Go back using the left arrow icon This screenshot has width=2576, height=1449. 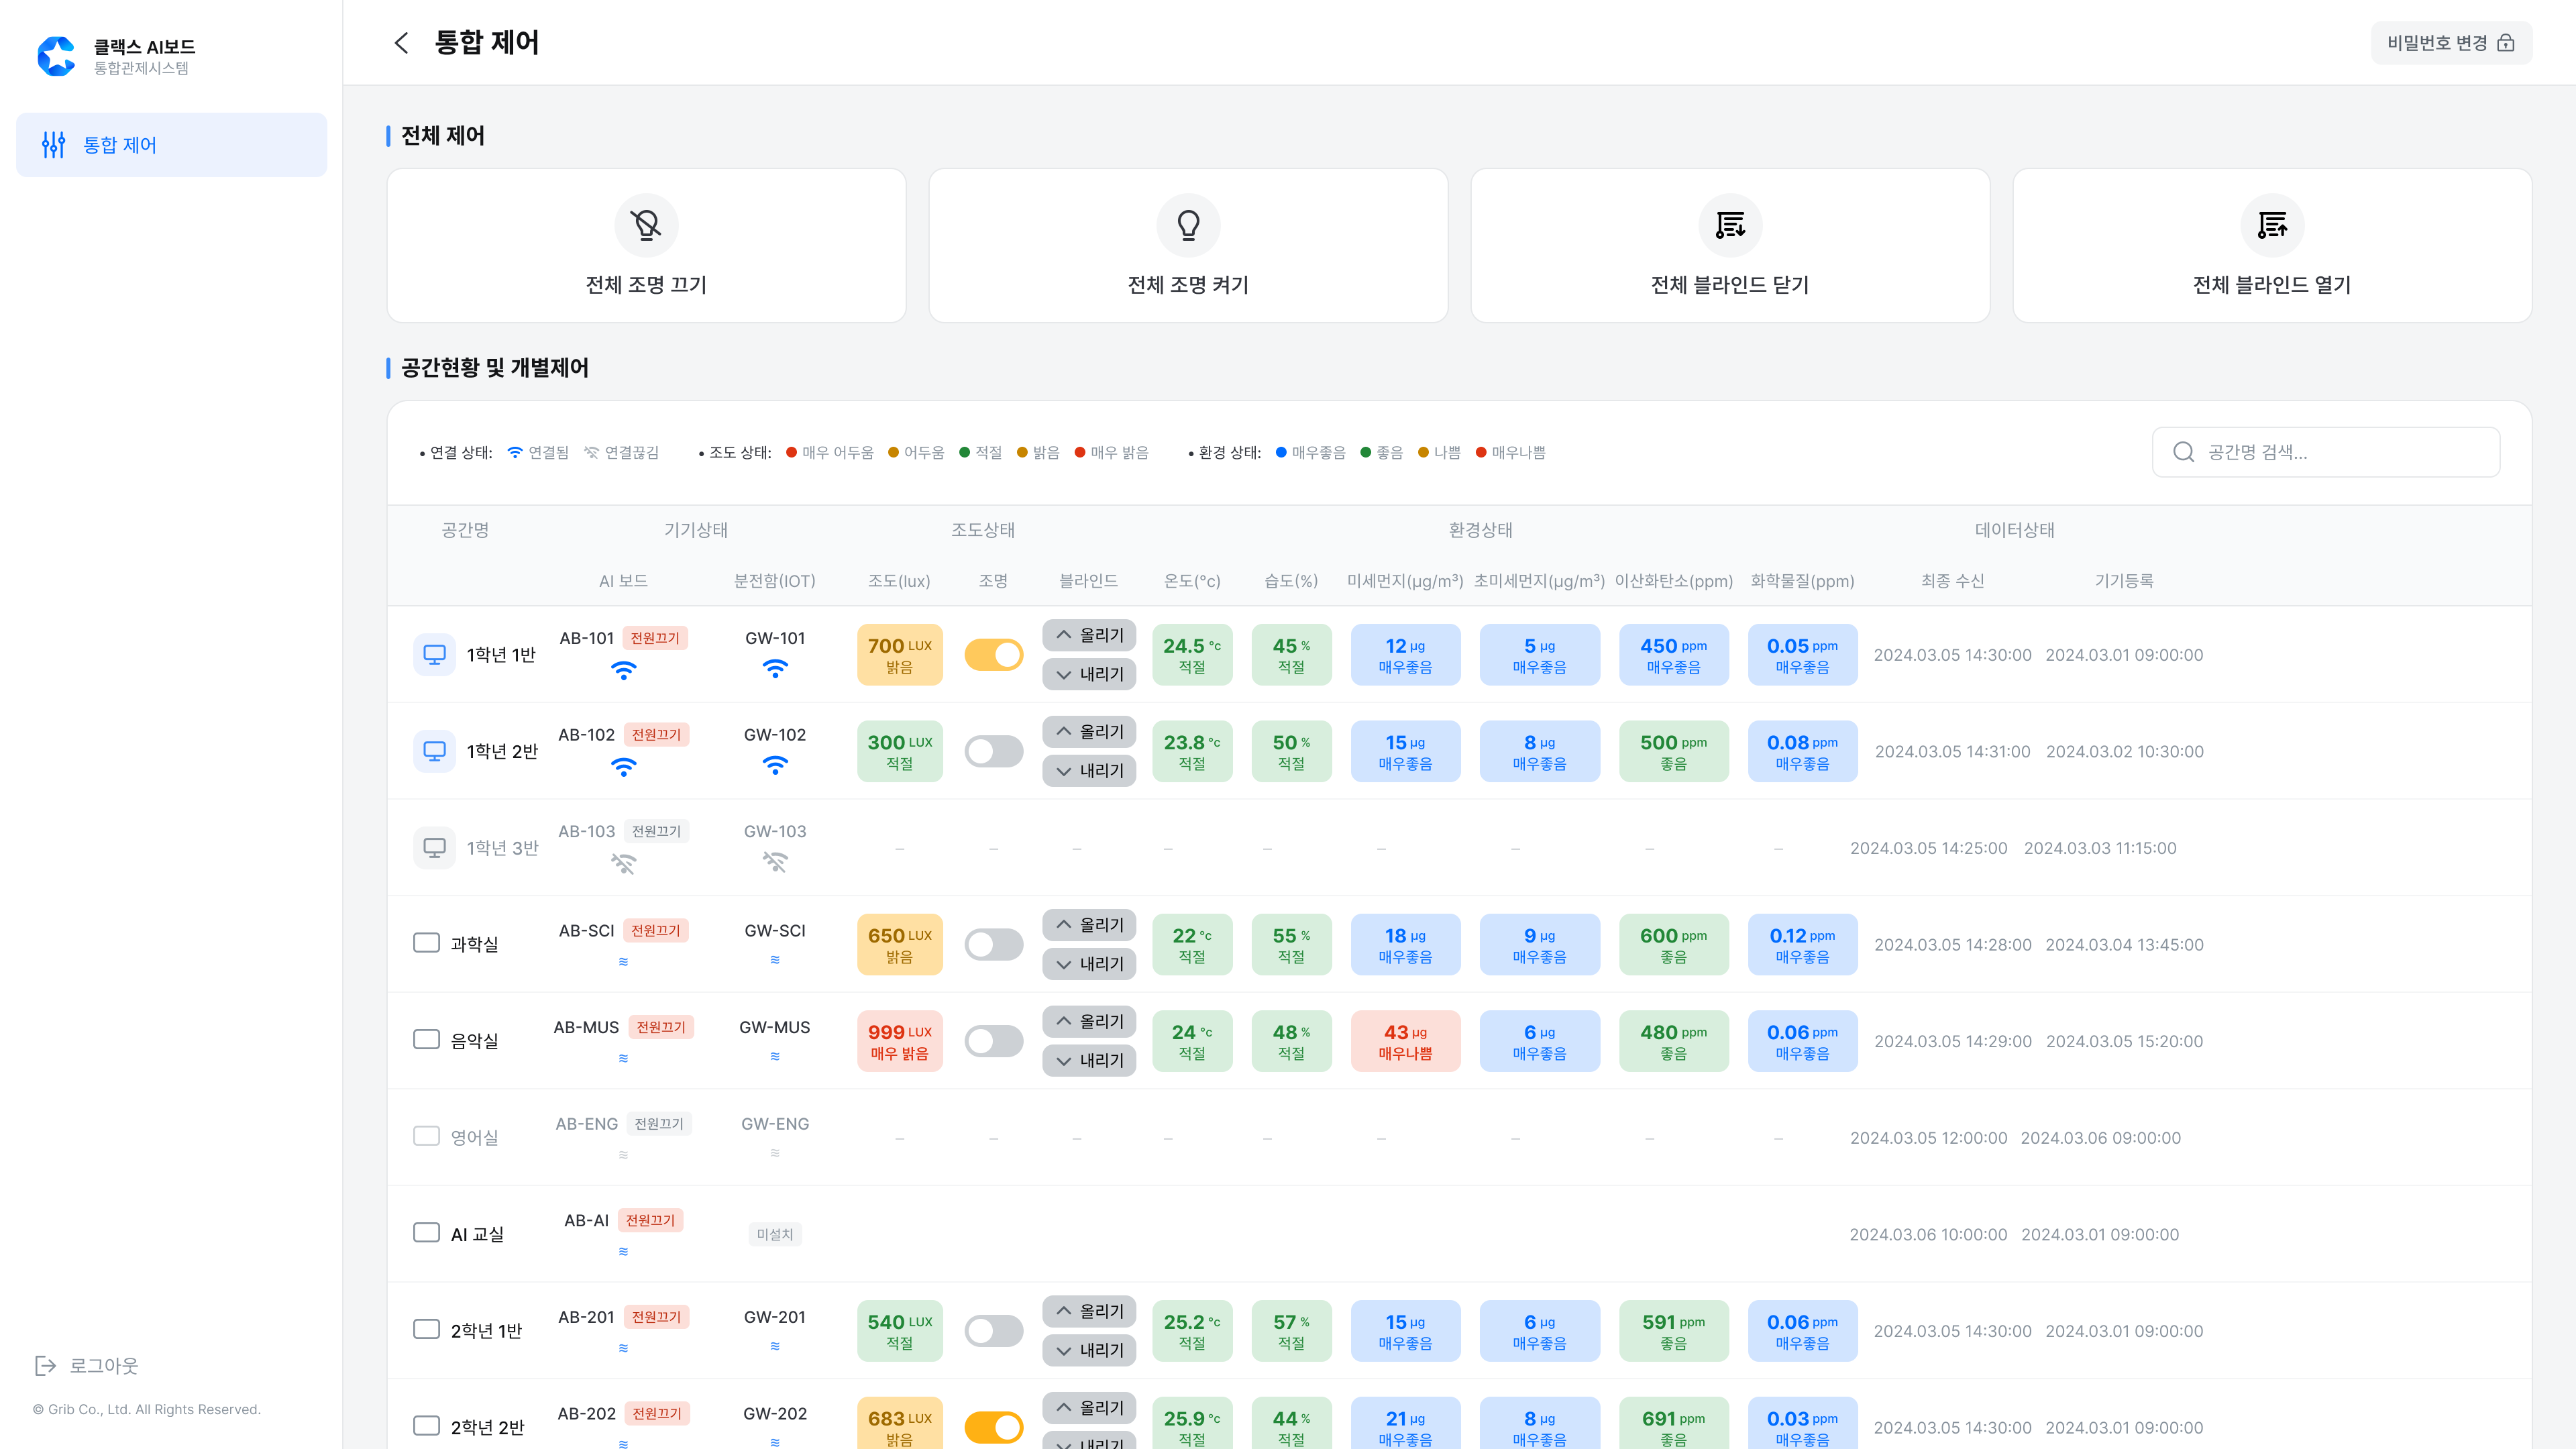pos(401,42)
